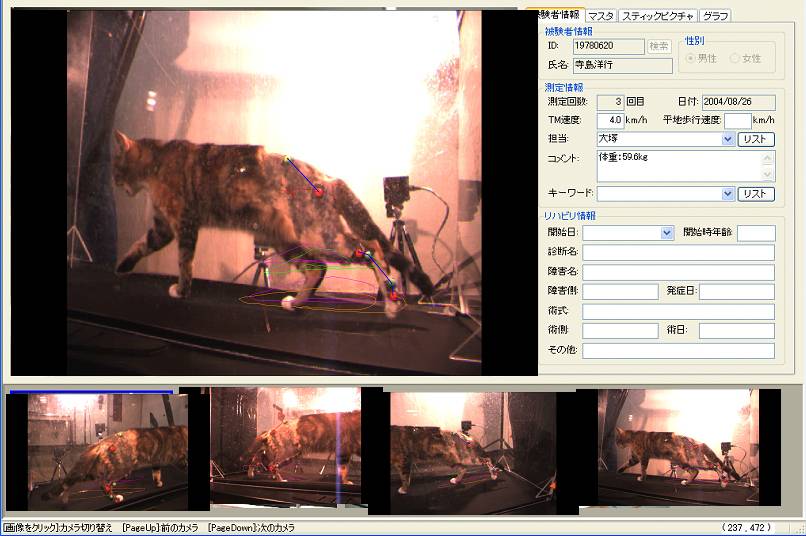
Task: Click the リスト button beside 担当
Action: (x=756, y=140)
